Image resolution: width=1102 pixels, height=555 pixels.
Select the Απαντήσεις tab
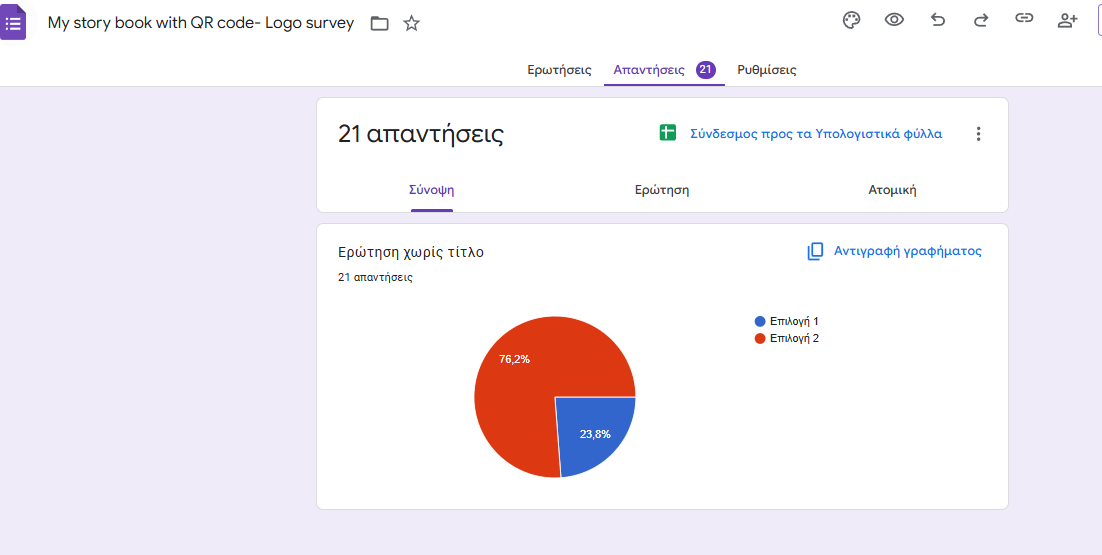649,70
